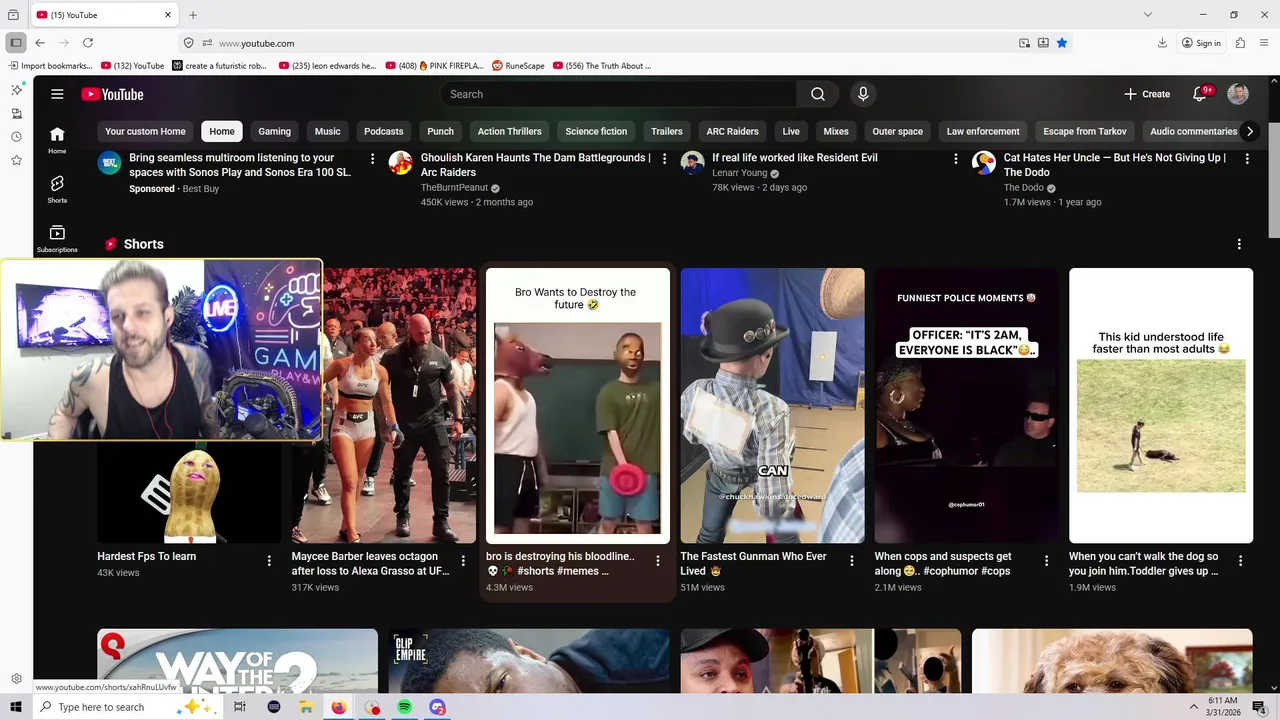
Task: Open the kid understood life short thumbnail
Action: coord(1161,405)
